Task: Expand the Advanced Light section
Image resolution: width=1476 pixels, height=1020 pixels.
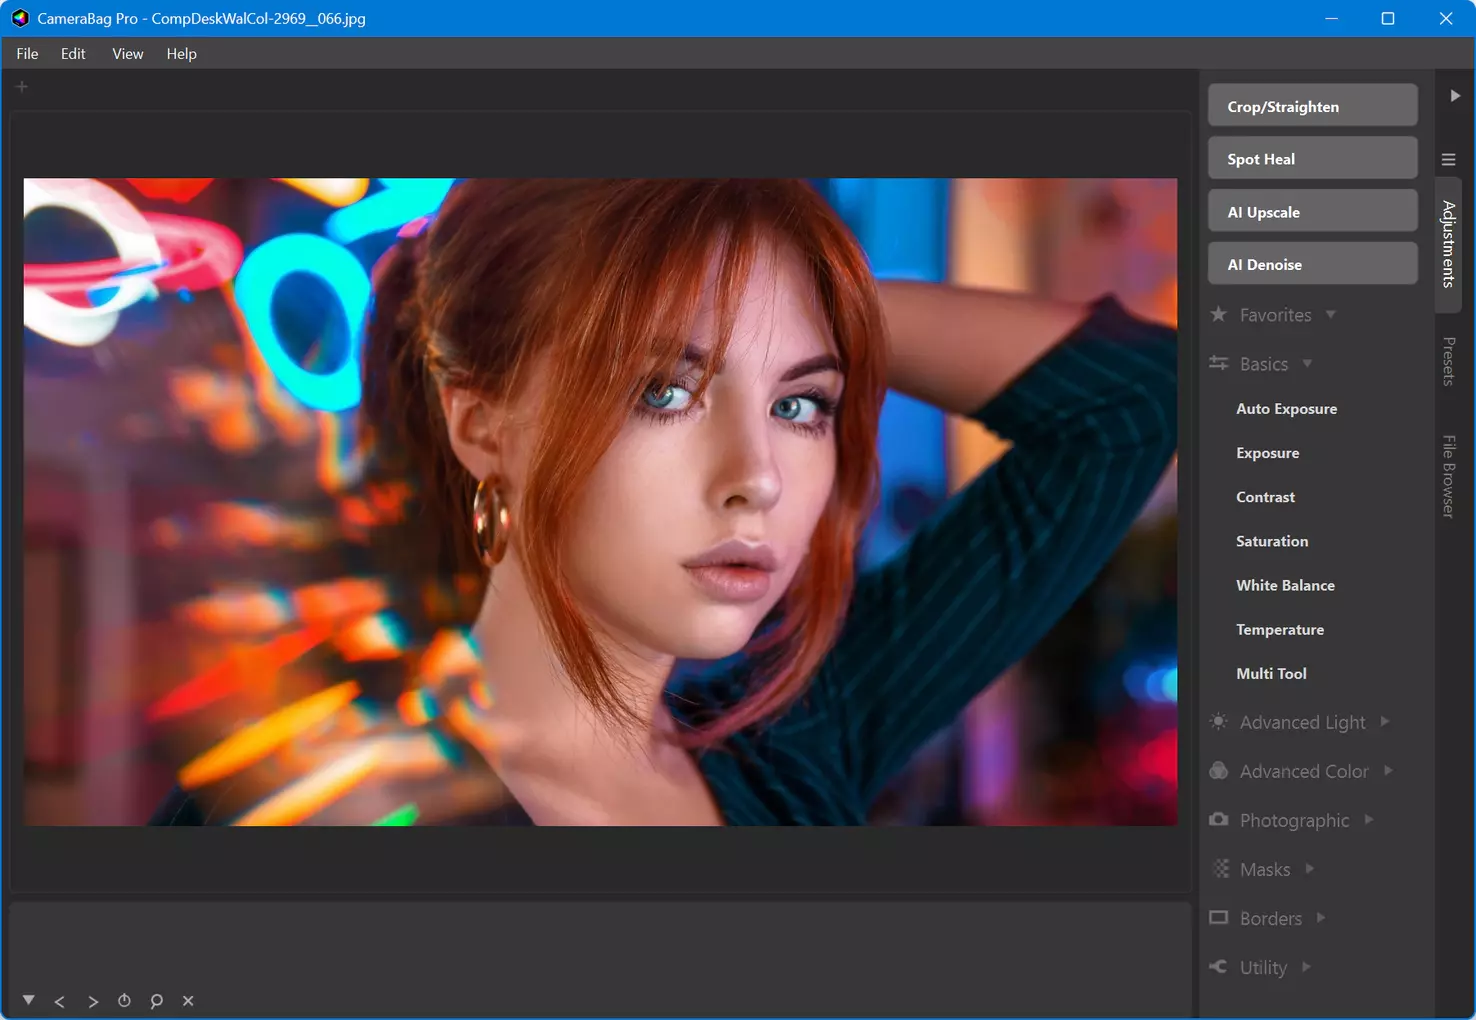Action: 1300,722
